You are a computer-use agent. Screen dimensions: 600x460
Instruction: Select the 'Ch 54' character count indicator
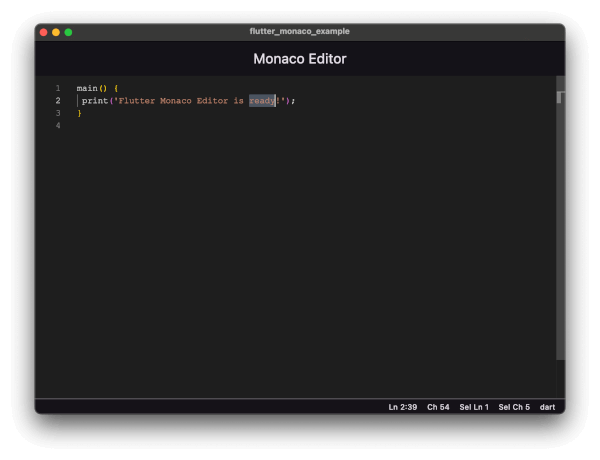coord(438,407)
